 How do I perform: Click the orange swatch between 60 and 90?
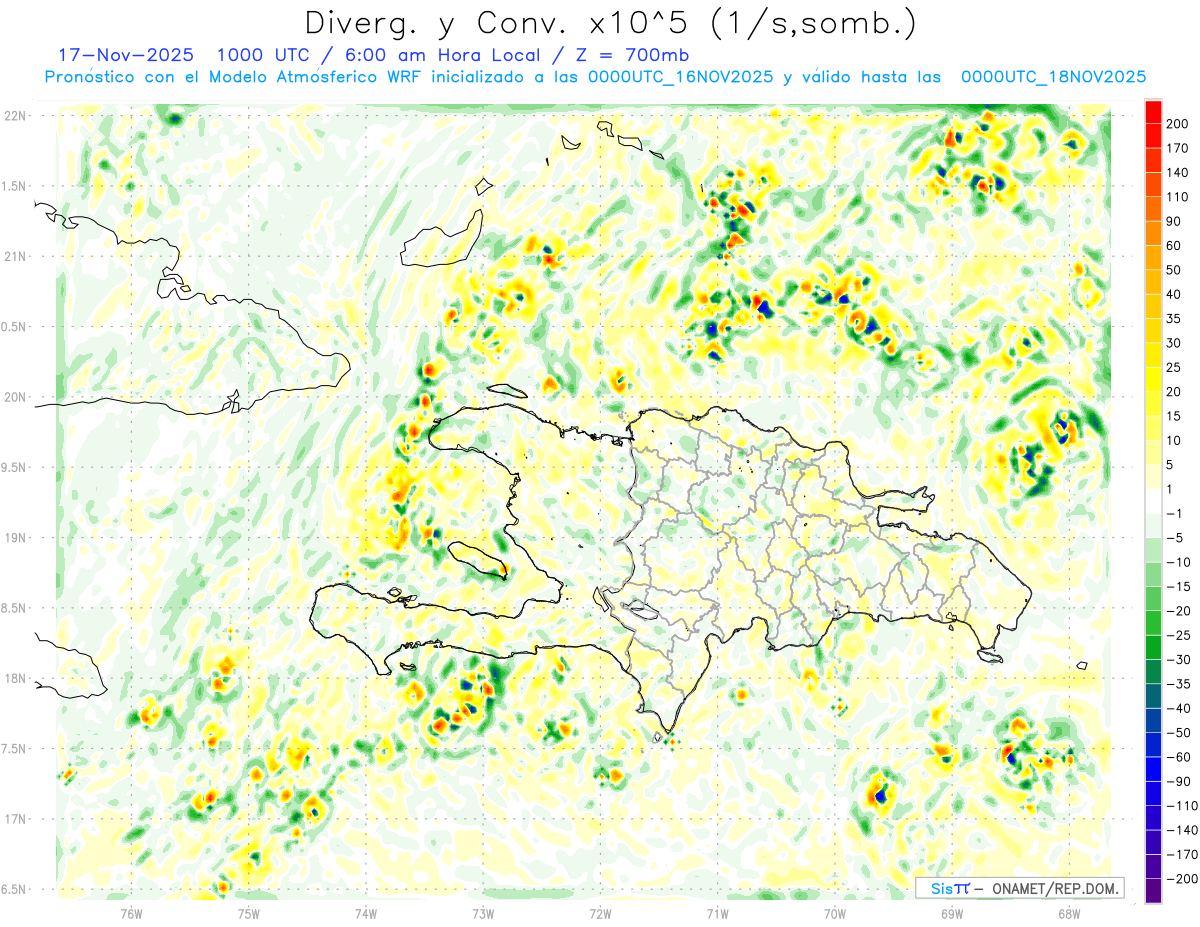[1153, 233]
